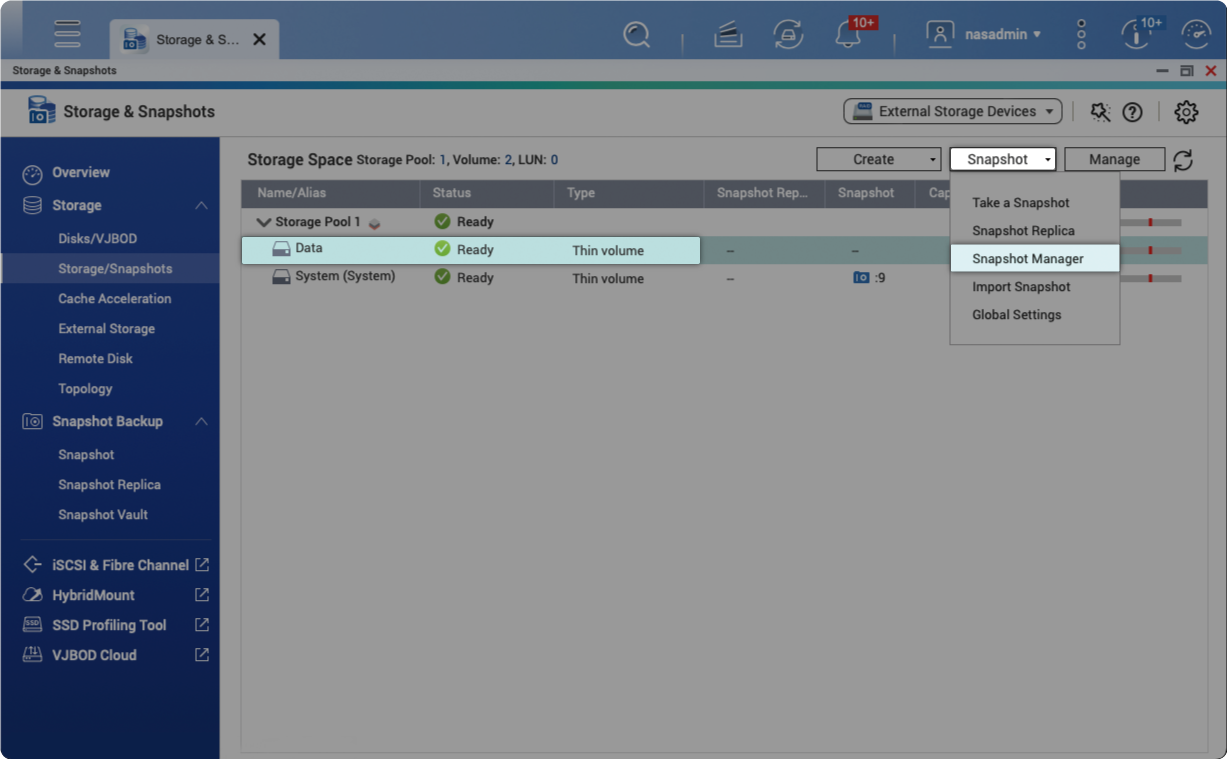Open the info icon with 10+ badge
This screenshot has width=1227, height=759.
coord(1136,35)
